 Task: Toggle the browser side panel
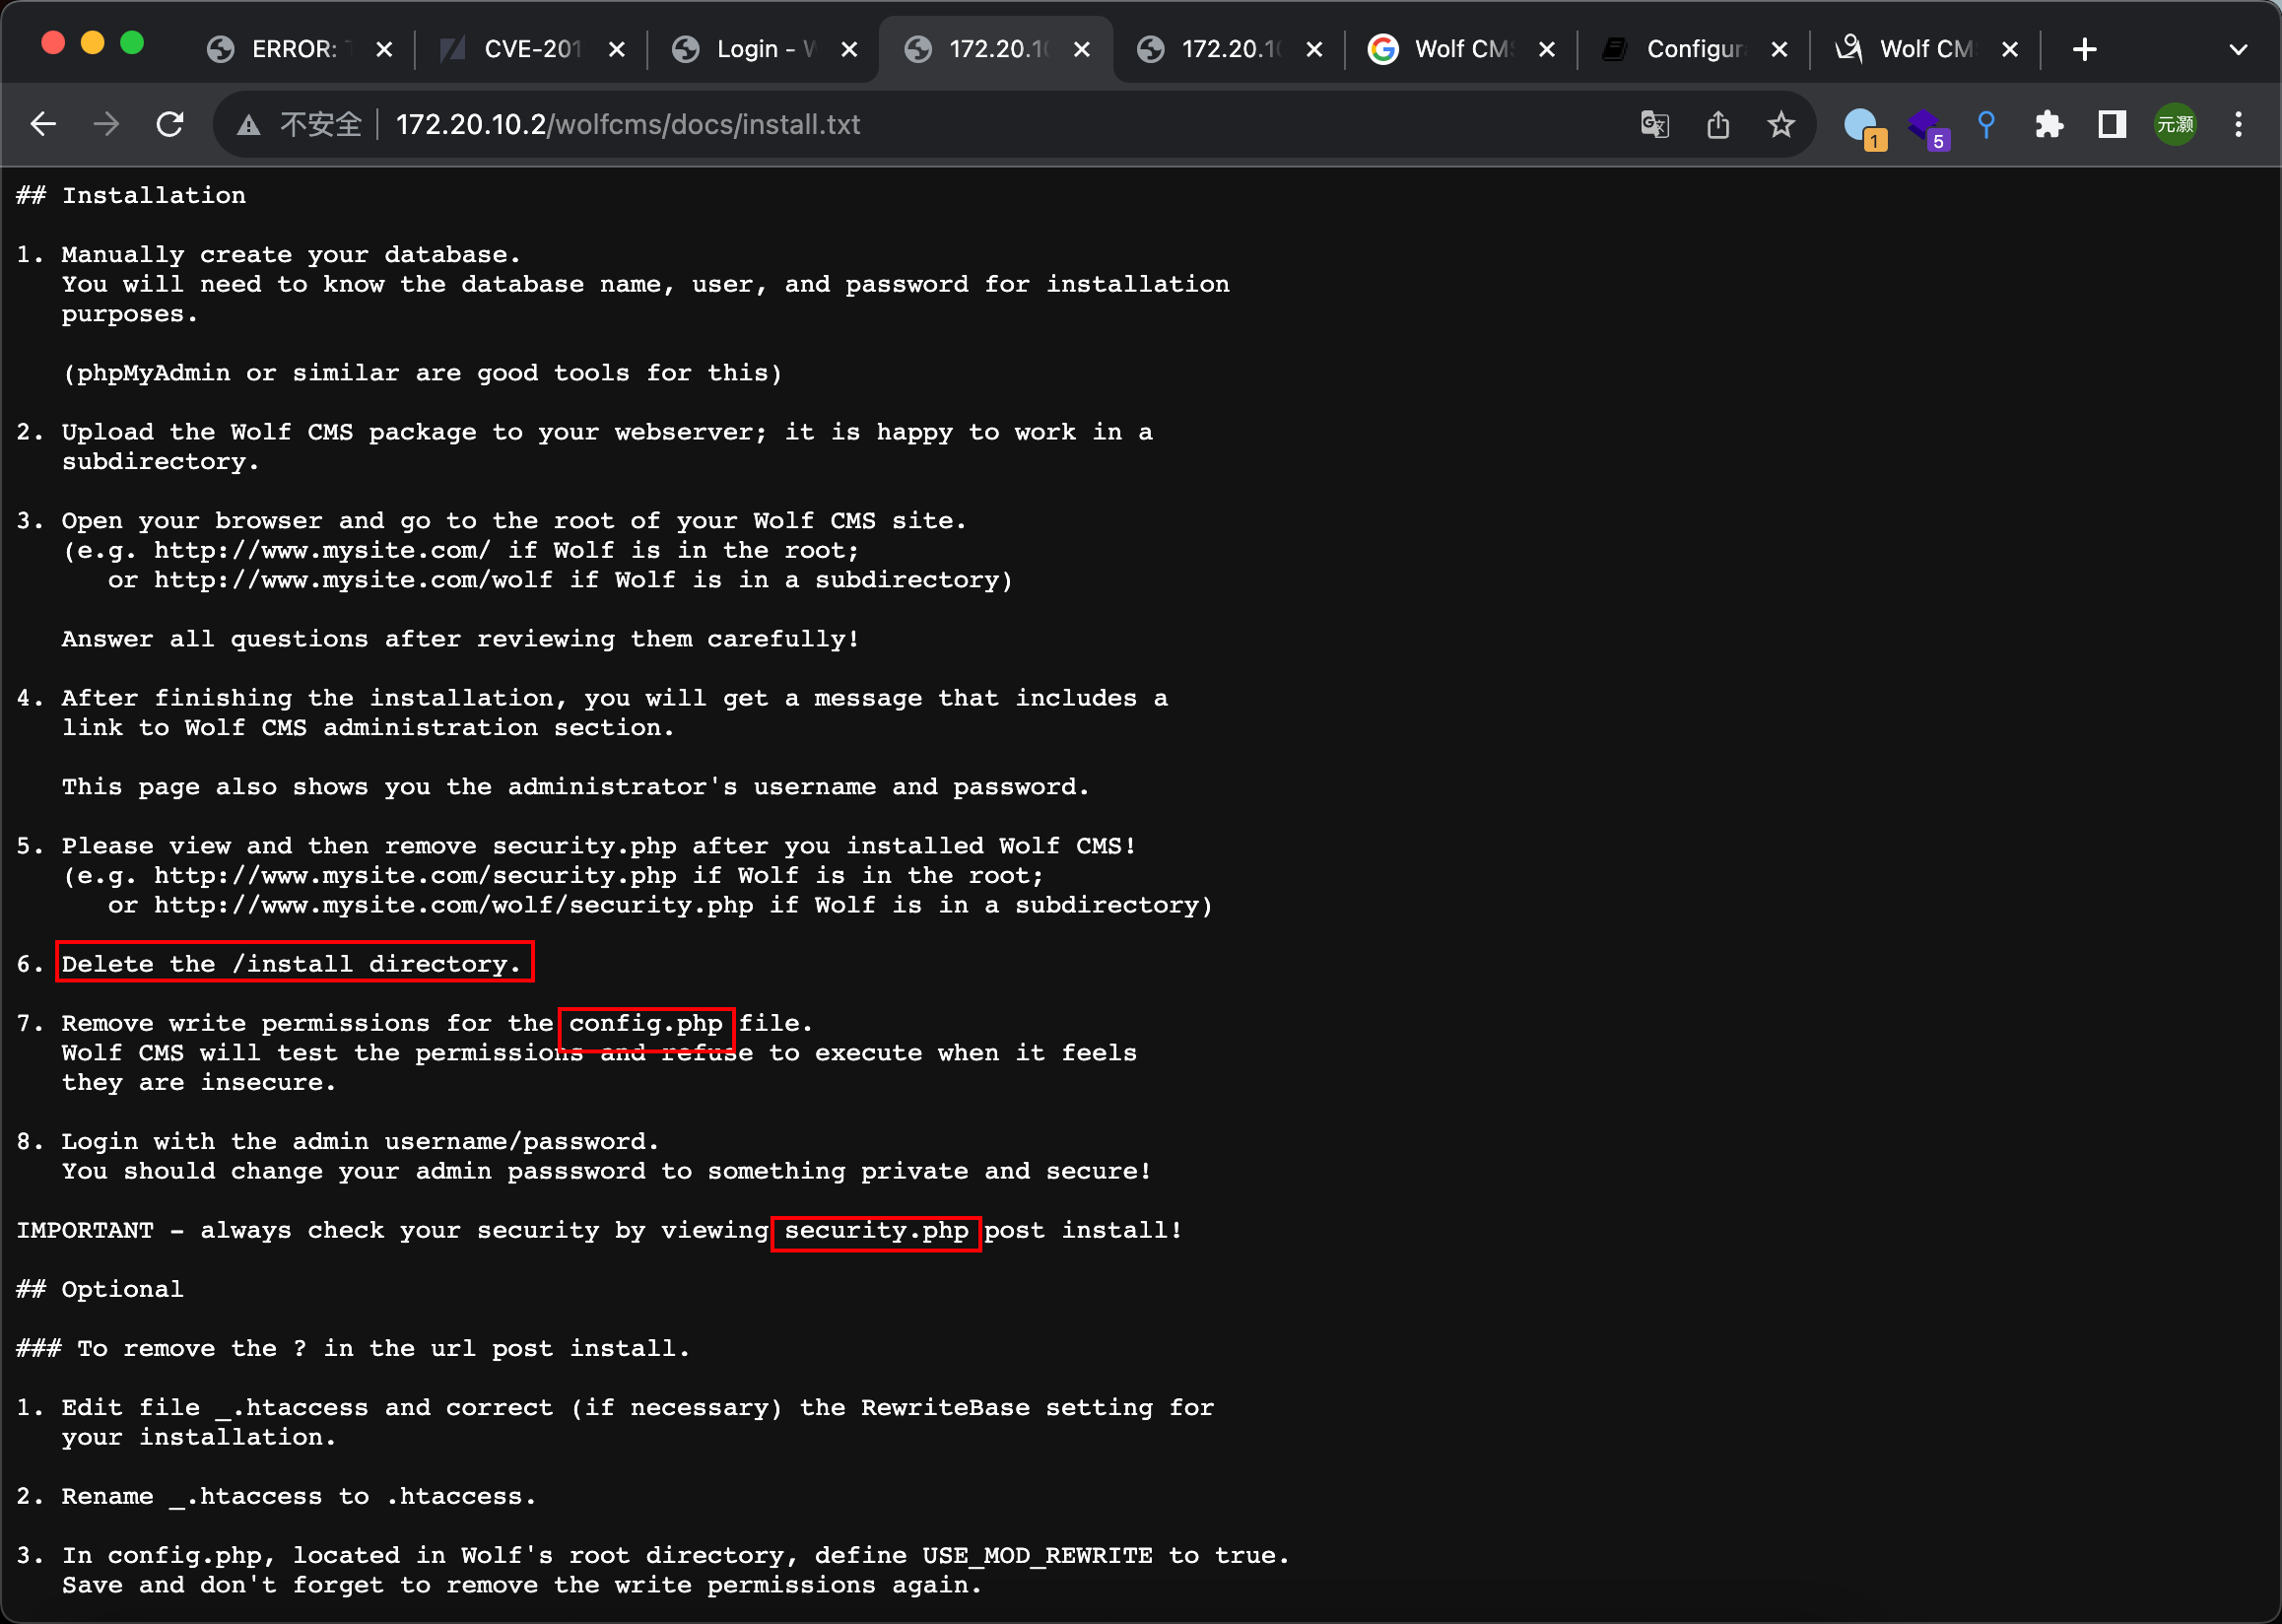coord(2112,125)
